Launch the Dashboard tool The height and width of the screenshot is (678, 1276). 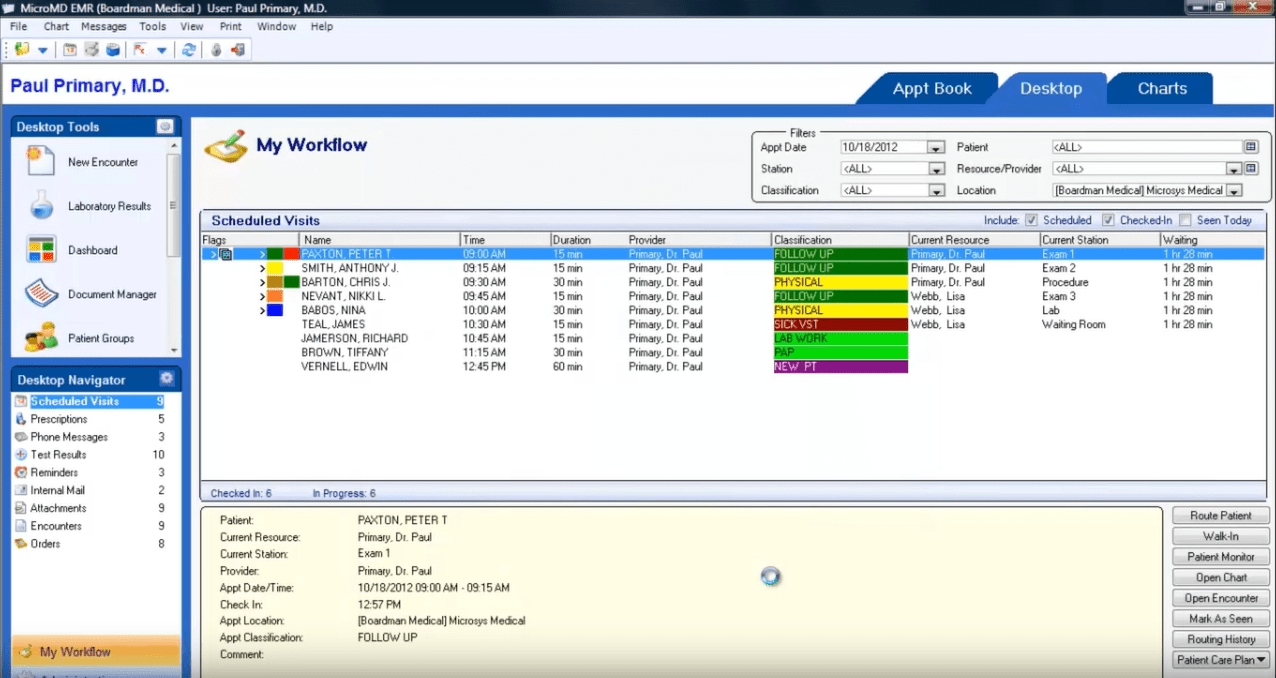[42, 250]
